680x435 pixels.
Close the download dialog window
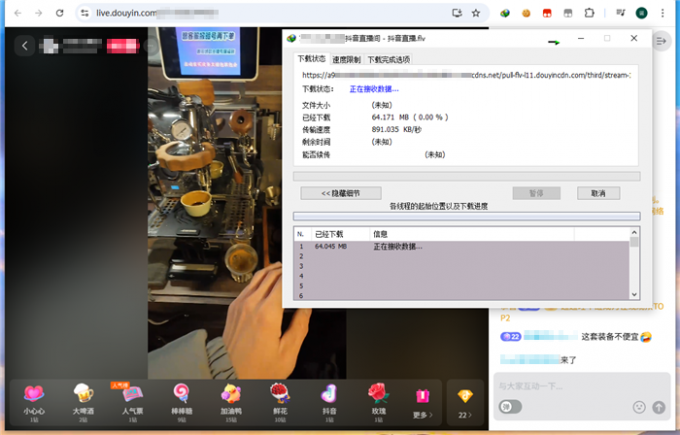coord(634,38)
